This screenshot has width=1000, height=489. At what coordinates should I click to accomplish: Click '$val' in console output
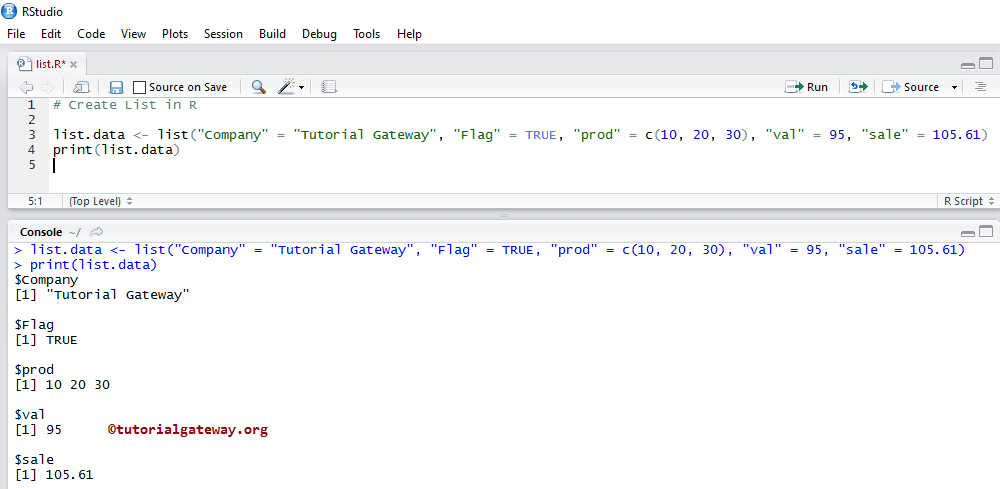[x=30, y=415]
